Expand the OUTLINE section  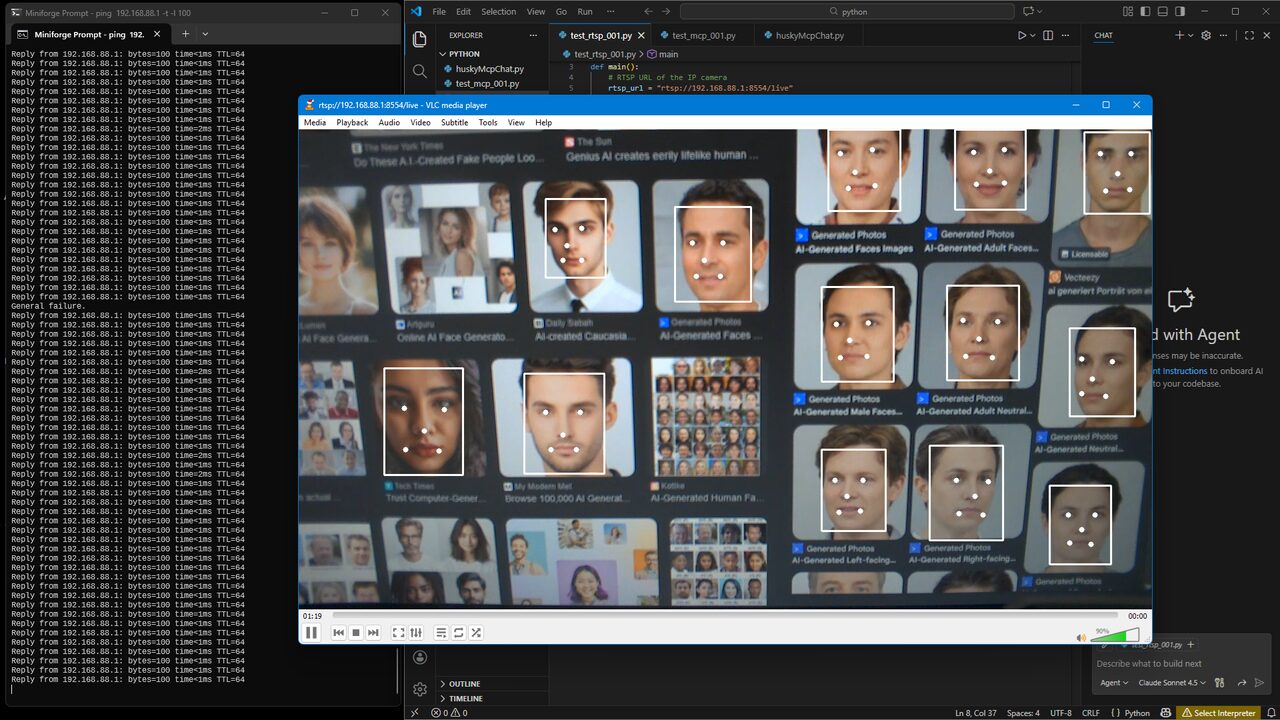(x=464, y=684)
